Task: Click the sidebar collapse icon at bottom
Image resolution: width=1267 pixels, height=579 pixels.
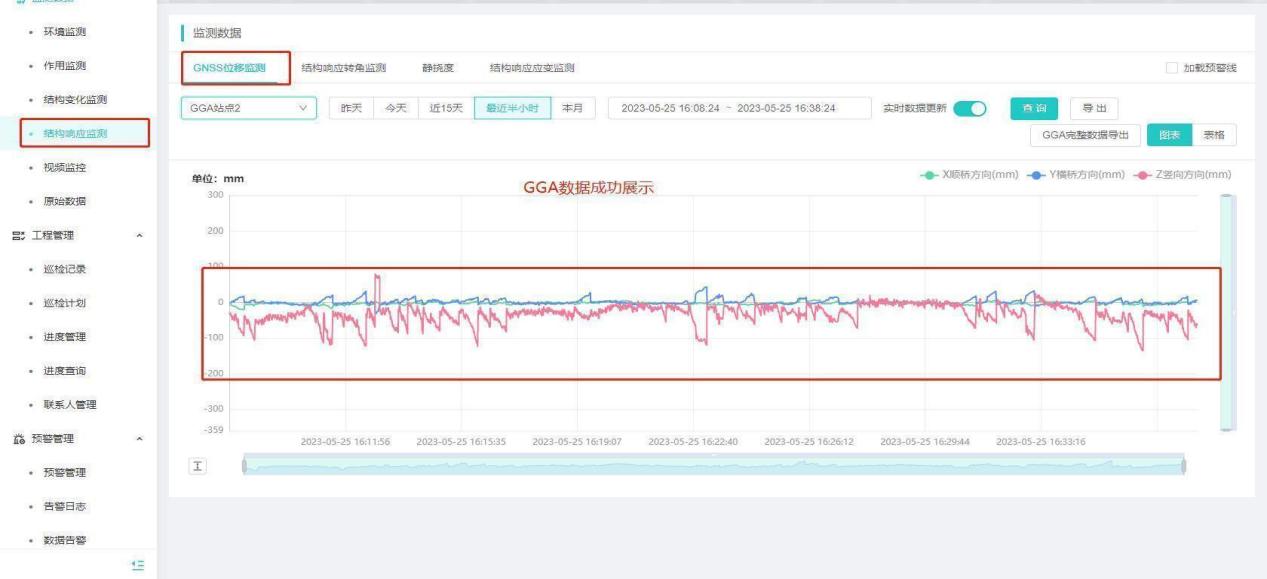Action: point(139,565)
